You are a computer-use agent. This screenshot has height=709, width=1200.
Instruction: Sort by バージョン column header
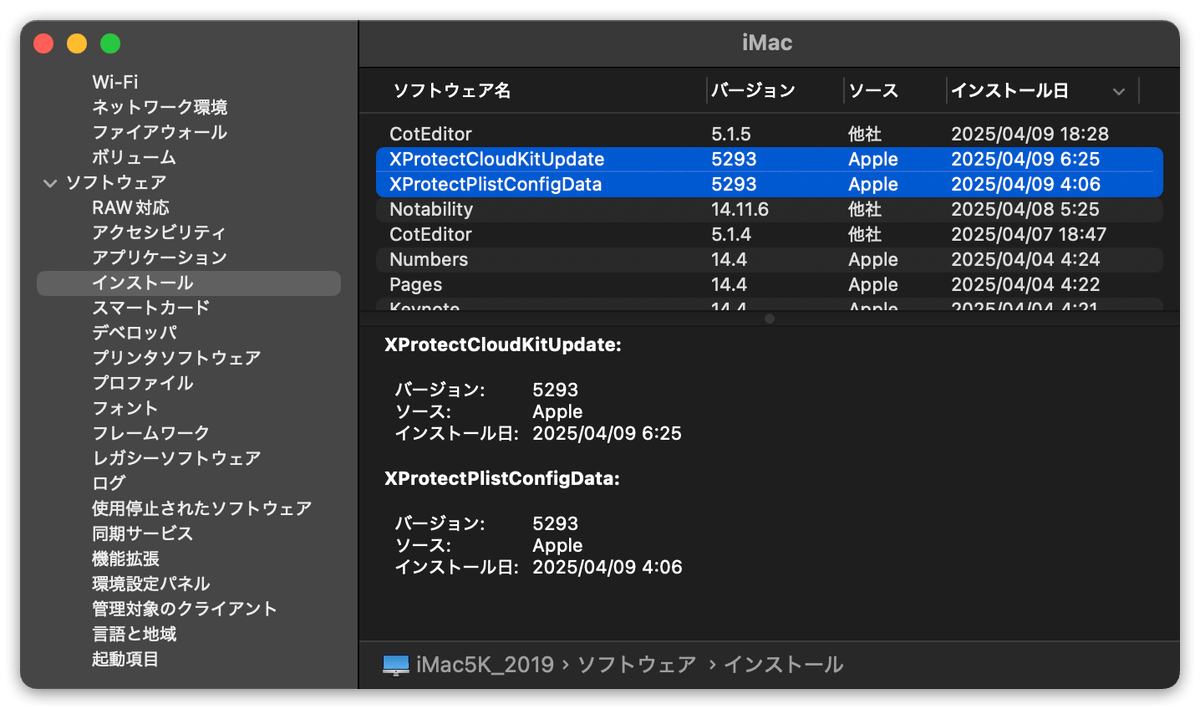(753, 91)
